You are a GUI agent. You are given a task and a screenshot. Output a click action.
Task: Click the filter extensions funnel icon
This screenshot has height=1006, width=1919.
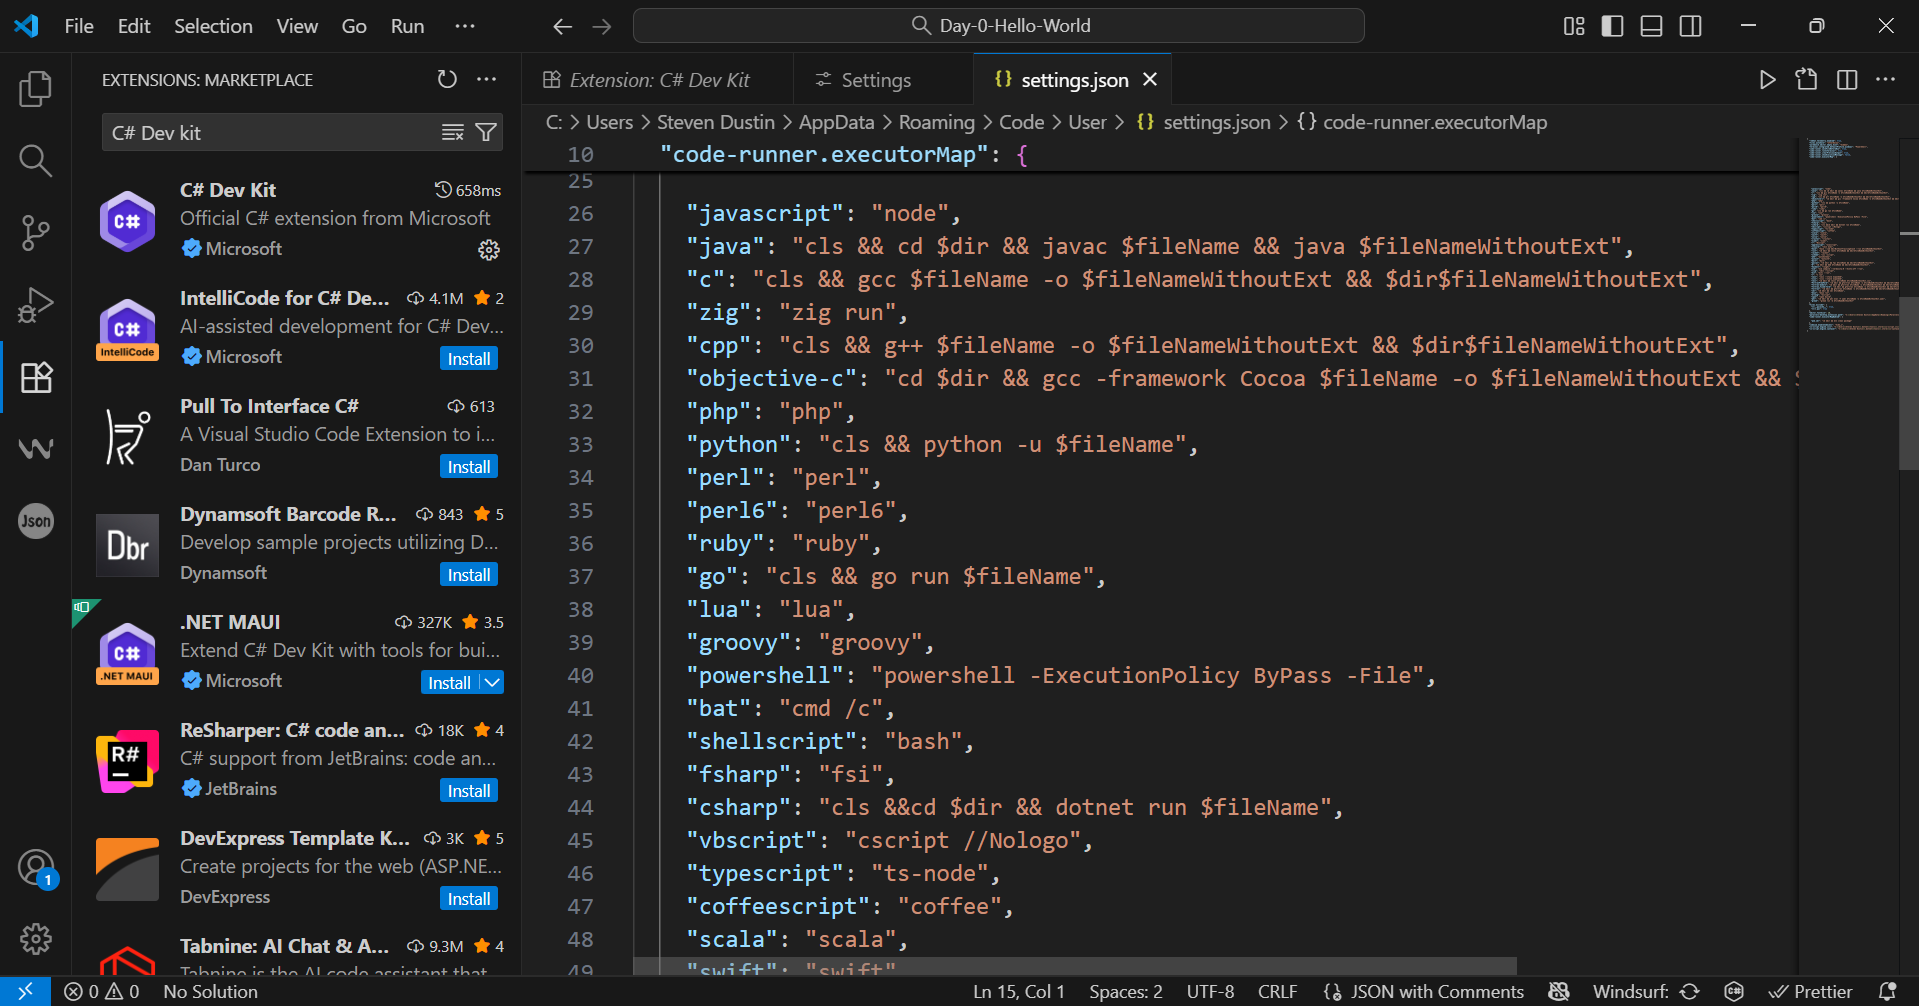point(486,133)
